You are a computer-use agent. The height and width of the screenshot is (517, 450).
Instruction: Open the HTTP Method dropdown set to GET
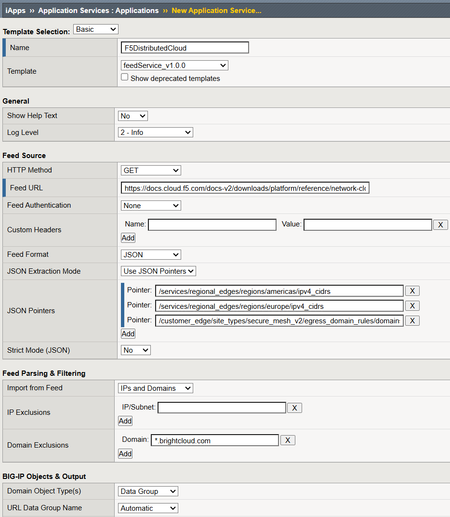(x=151, y=170)
